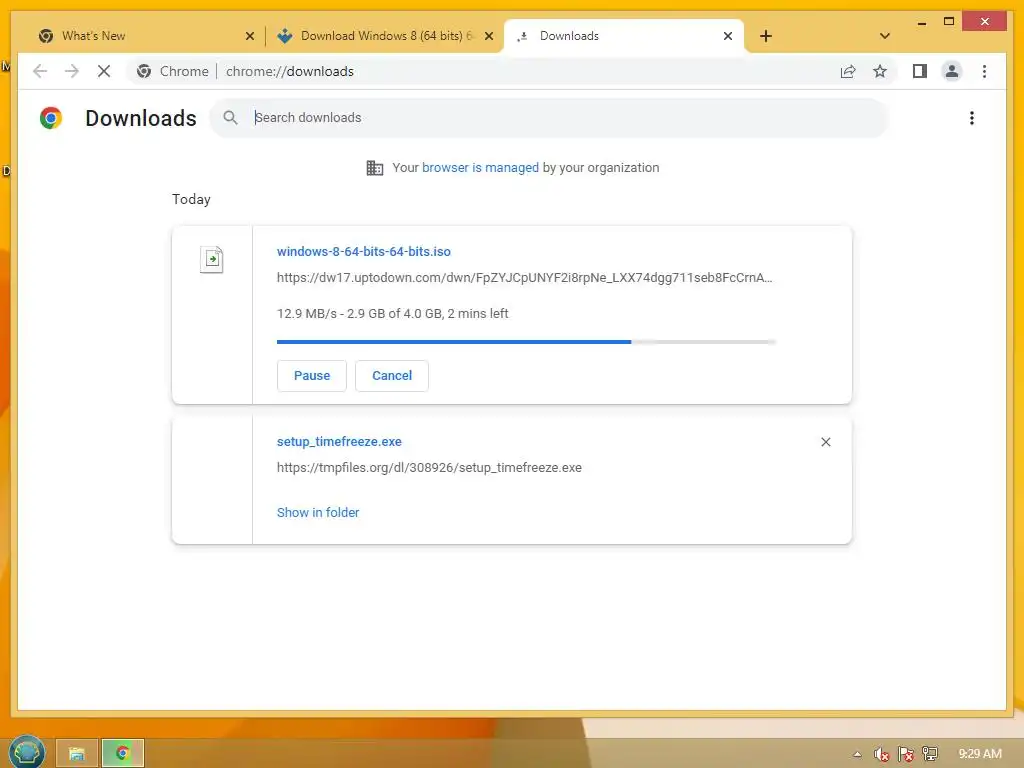1024x768 pixels.
Task: Toggle the side panel button
Action: pyautogui.click(x=920, y=71)
